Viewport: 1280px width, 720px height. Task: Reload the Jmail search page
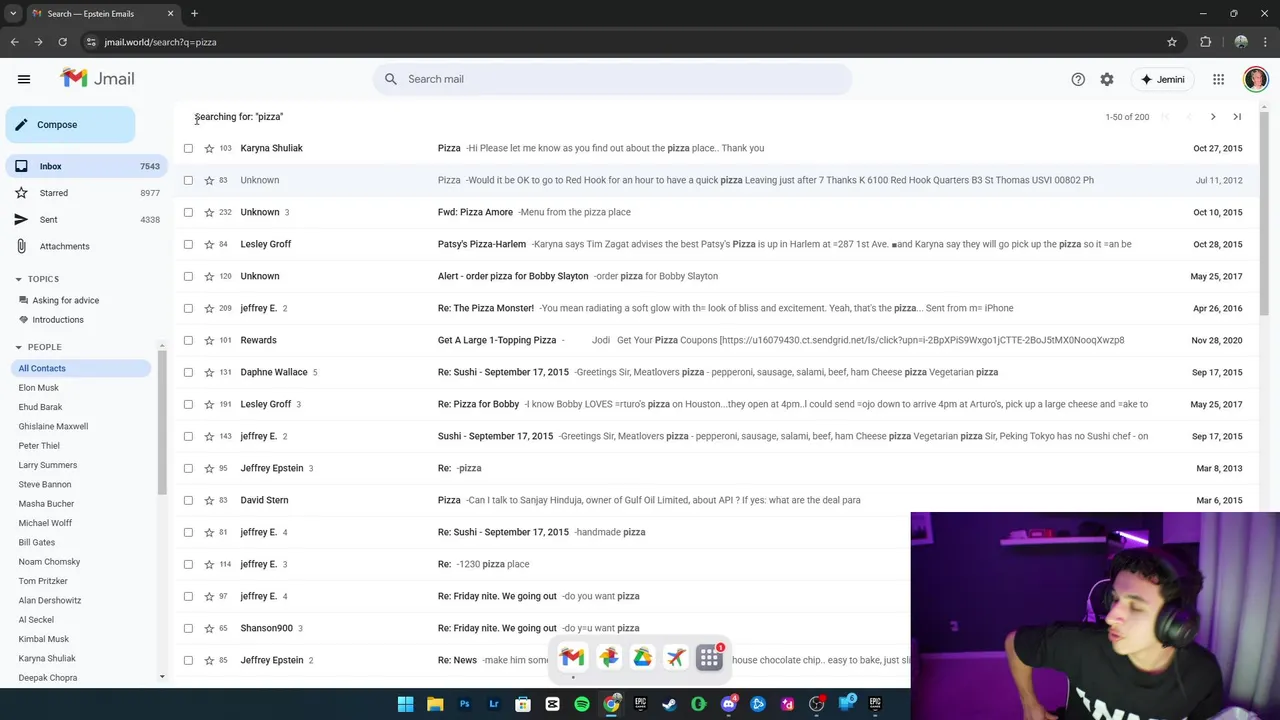click(x=62, y=42)
